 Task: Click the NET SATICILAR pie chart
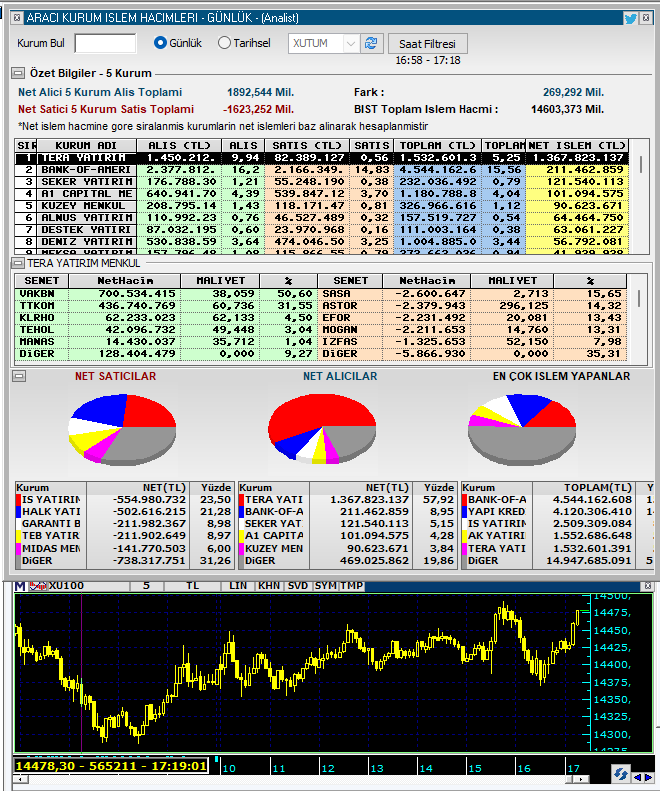[122, 429]
